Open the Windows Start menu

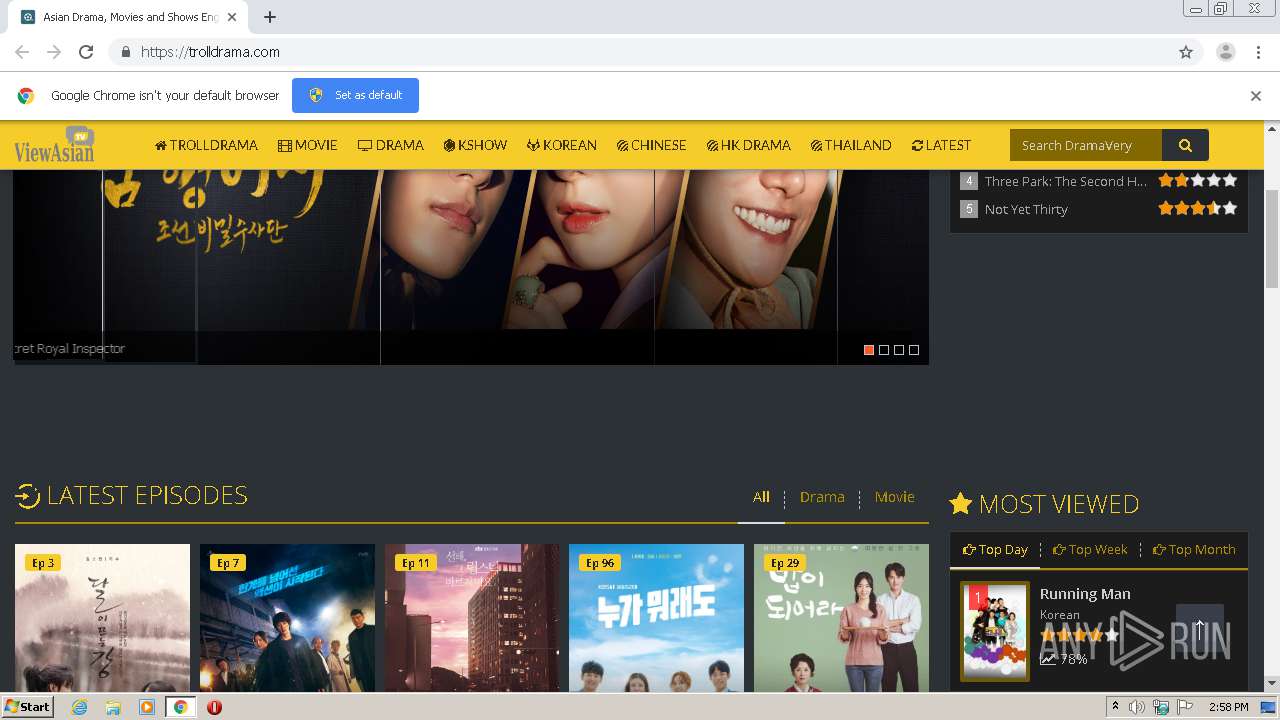click(27, 706)
